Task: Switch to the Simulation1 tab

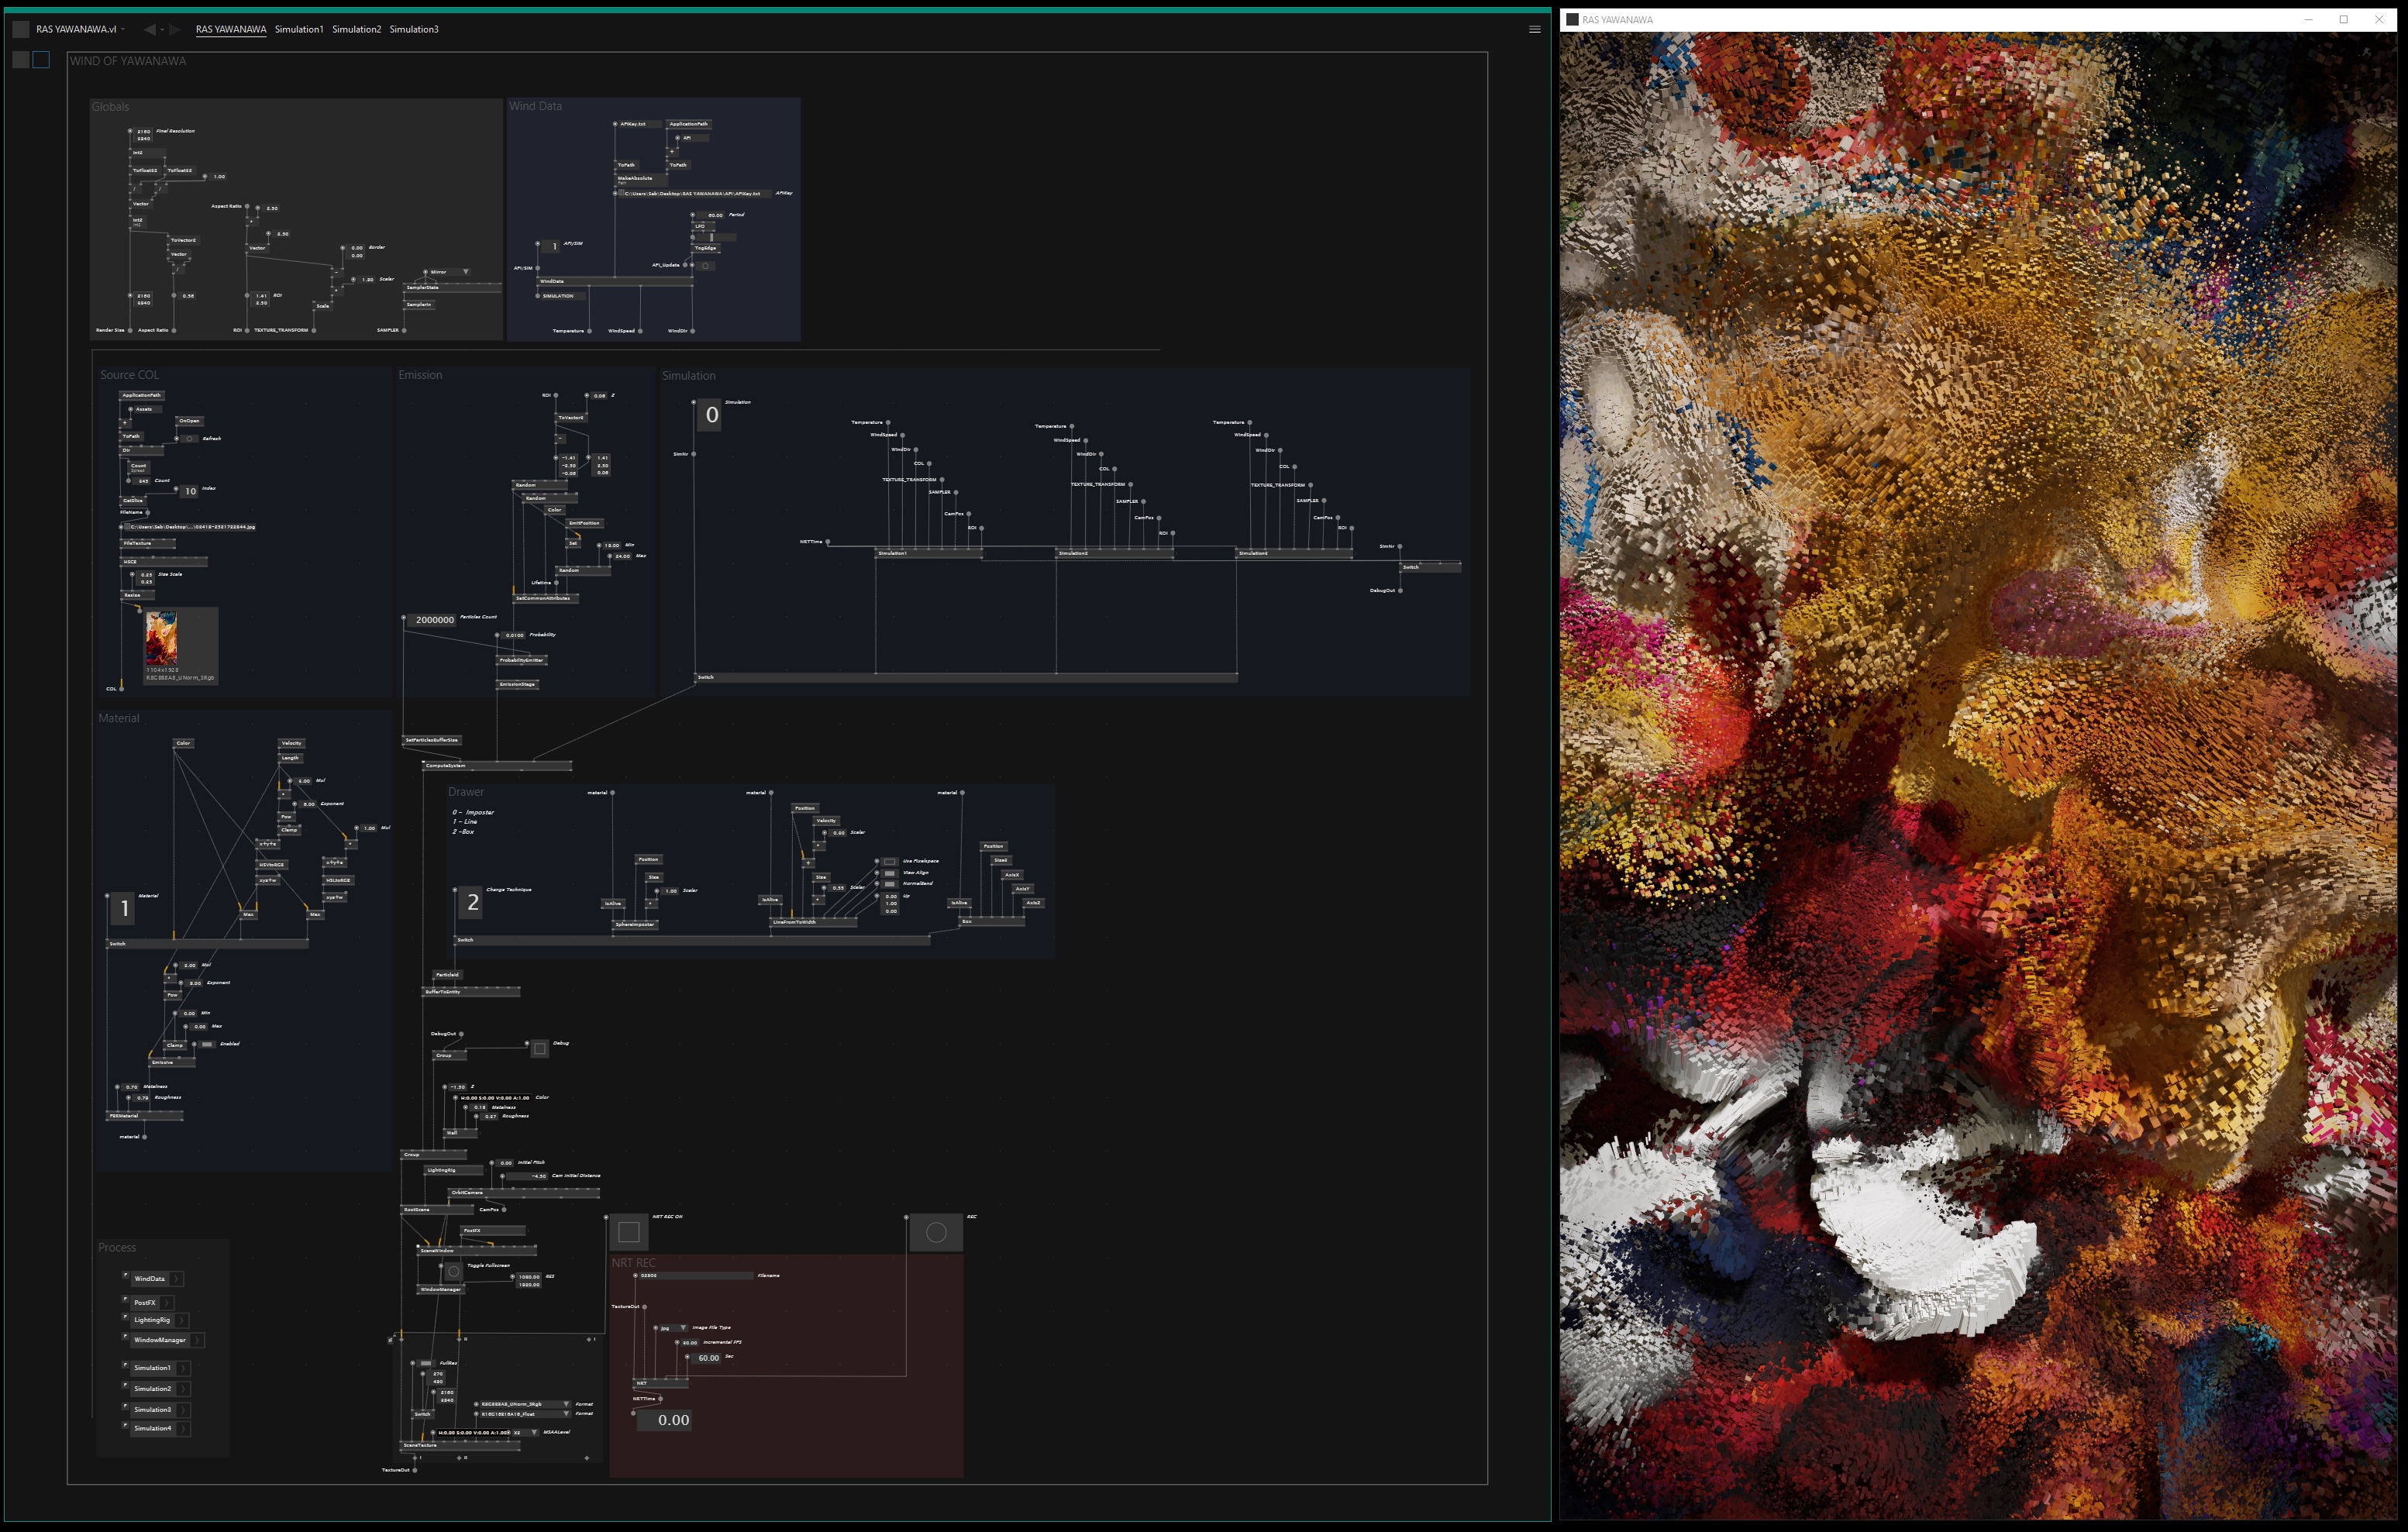Action: pos(299,29)
